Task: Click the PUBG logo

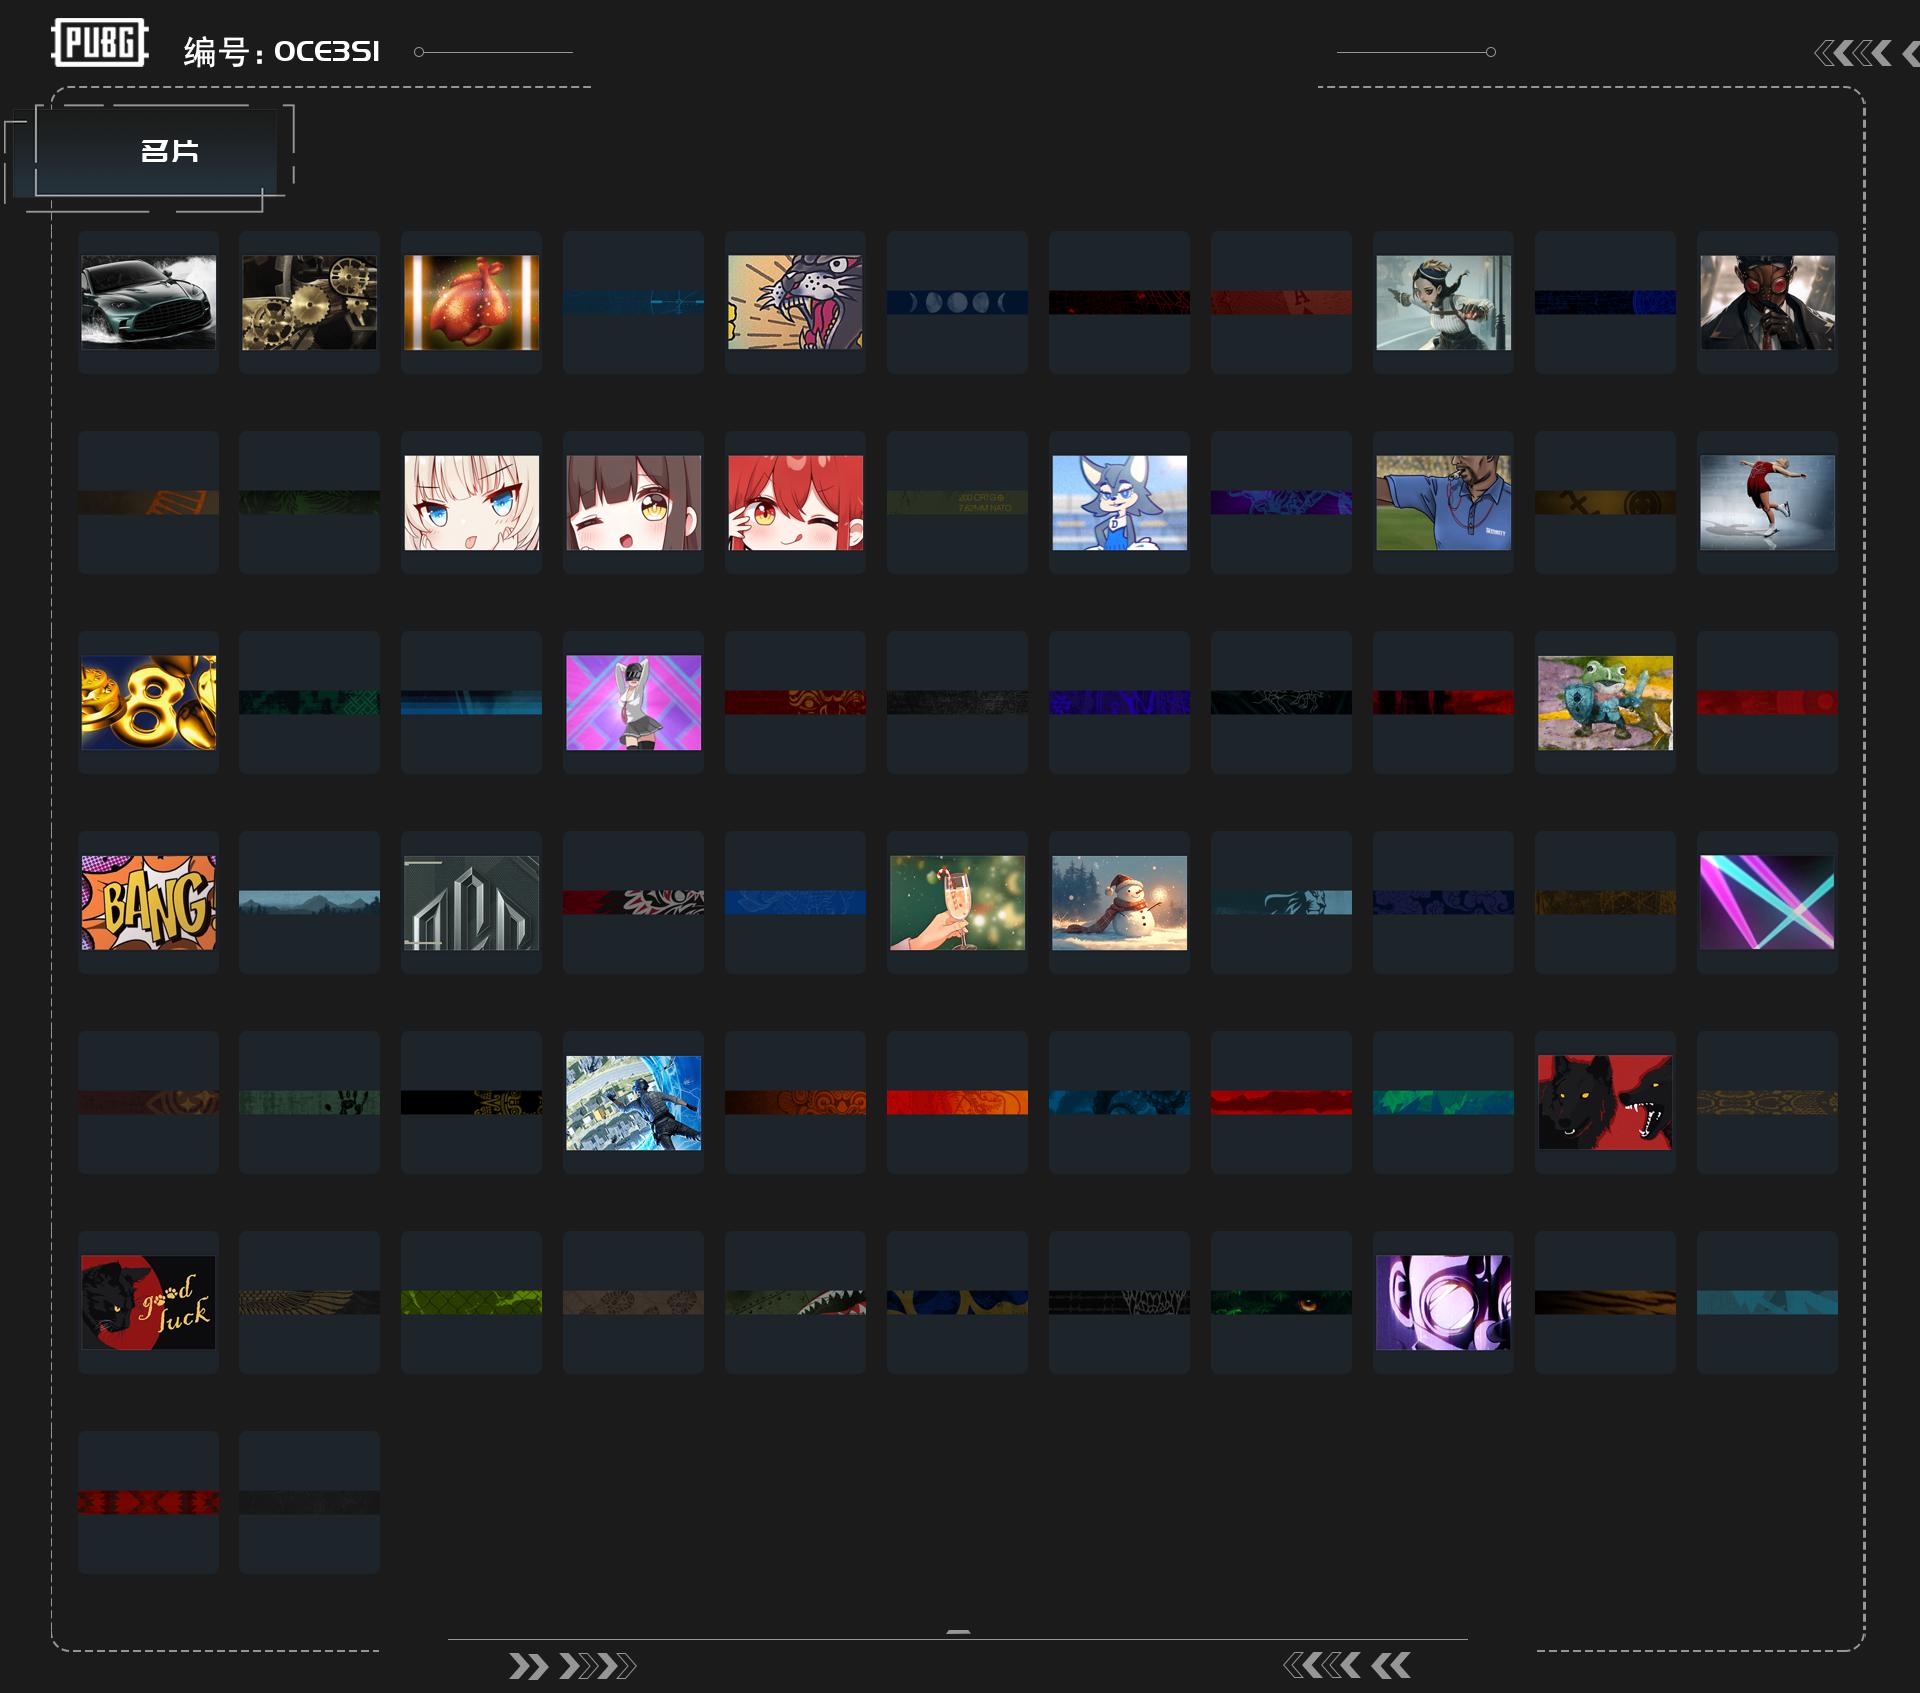Action: (x=100, y=43)
